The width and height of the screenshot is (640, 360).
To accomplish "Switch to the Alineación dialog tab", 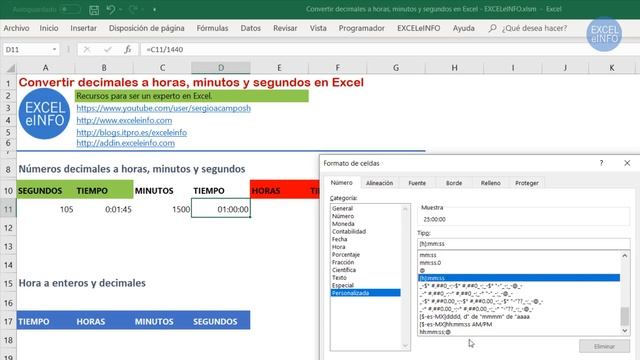I will (x=379, y=183).
